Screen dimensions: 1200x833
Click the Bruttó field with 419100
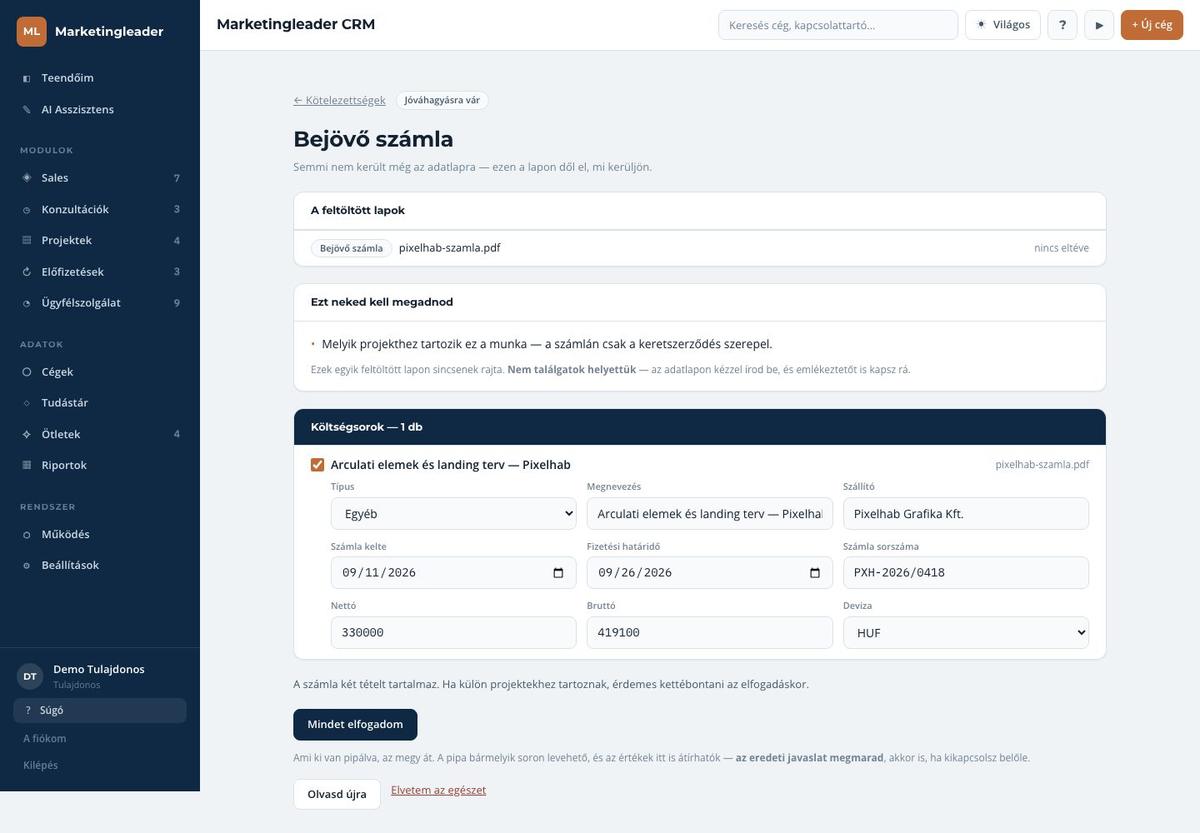click(710, 633)
